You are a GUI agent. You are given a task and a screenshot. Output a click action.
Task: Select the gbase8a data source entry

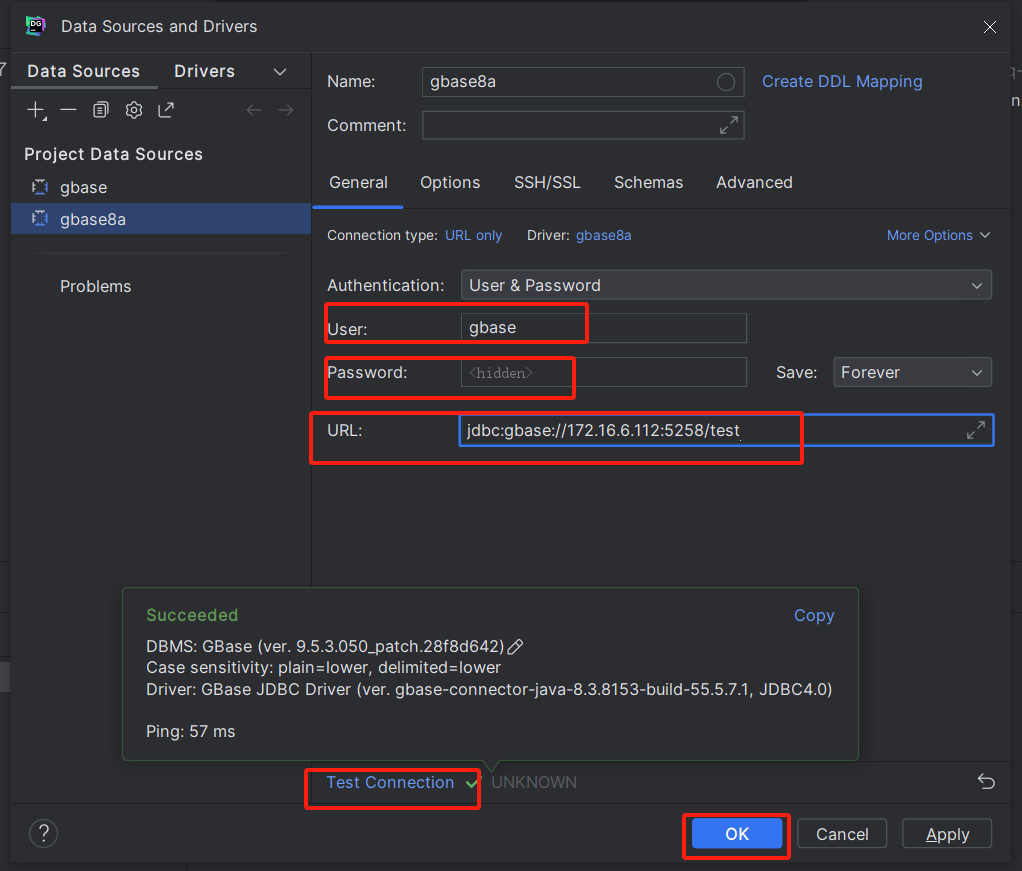coord(161,219)
